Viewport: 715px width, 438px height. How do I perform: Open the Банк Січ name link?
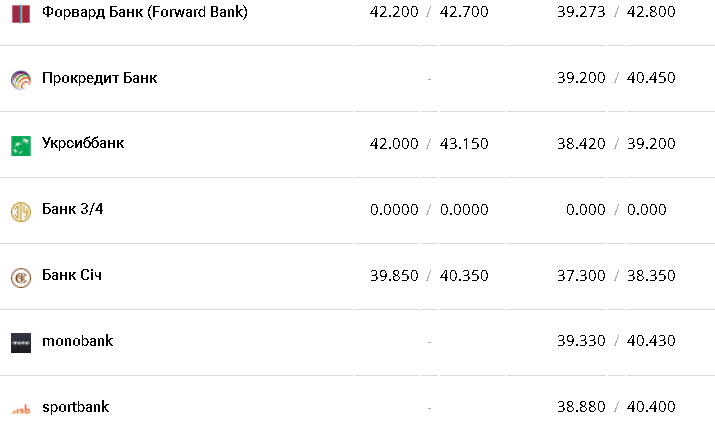click(72, 275)
